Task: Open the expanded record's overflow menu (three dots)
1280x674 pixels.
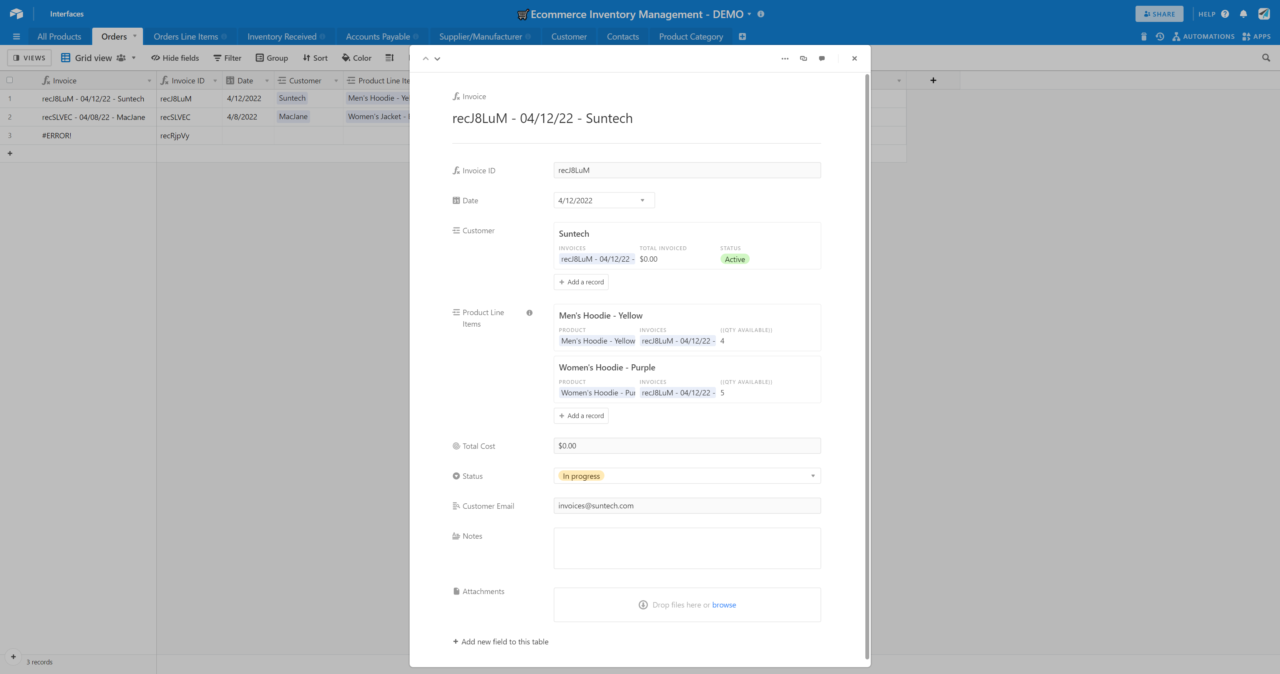Action: pyautogui.click(x=785, y=58)
